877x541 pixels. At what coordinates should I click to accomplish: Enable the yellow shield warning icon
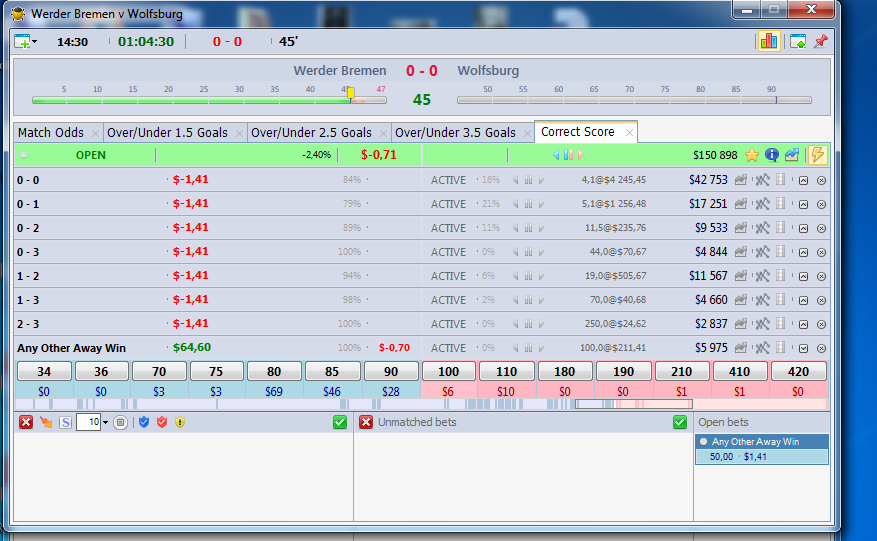180,422
